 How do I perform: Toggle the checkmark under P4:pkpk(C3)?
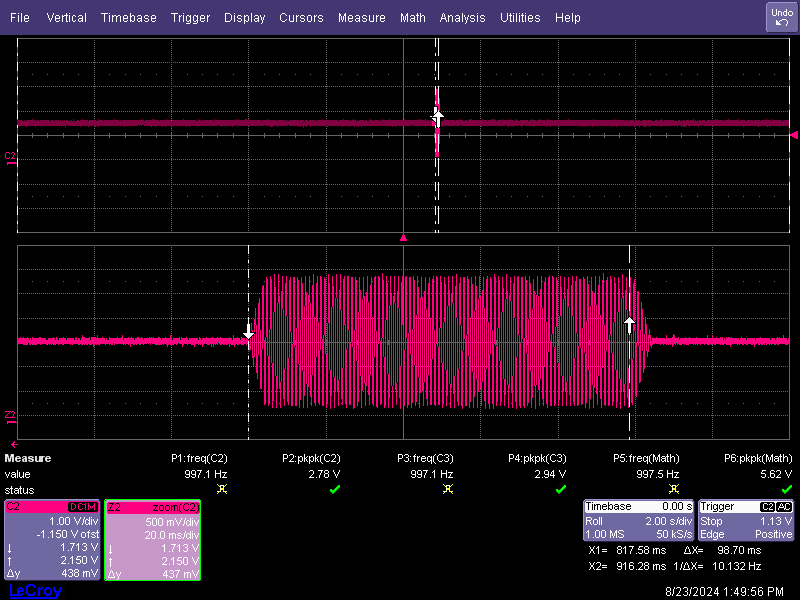point(560,489)
